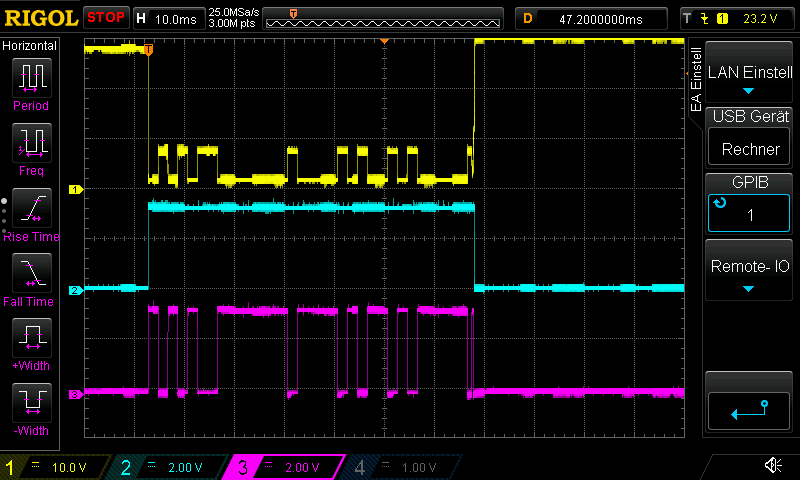800x480 pixels.
Task: Open the LAN Einstell menu
Action: pos(749,72)
